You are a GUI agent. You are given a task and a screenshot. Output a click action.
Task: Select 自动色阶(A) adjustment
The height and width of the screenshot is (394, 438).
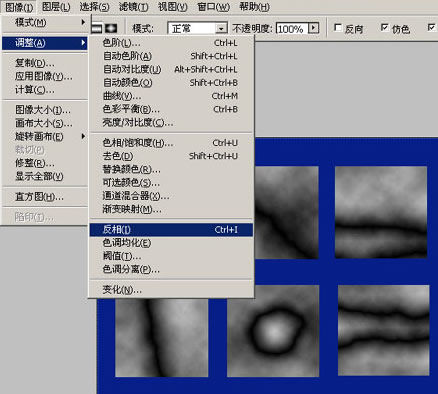point(171,56)
